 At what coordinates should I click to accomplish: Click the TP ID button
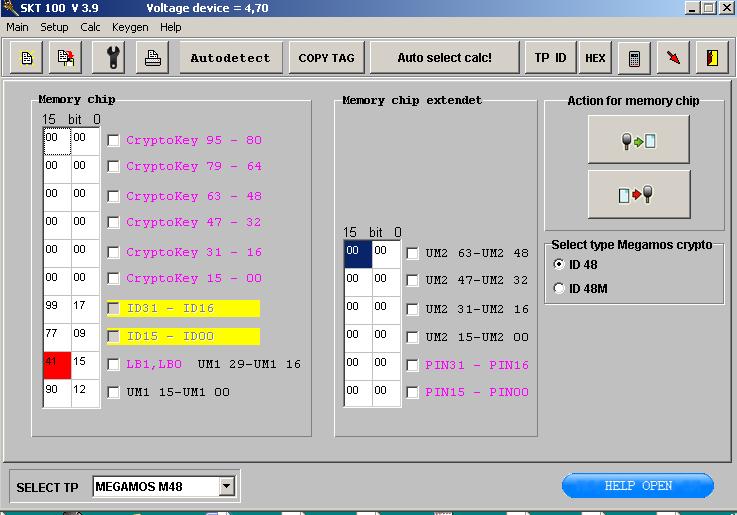[550, 58]
